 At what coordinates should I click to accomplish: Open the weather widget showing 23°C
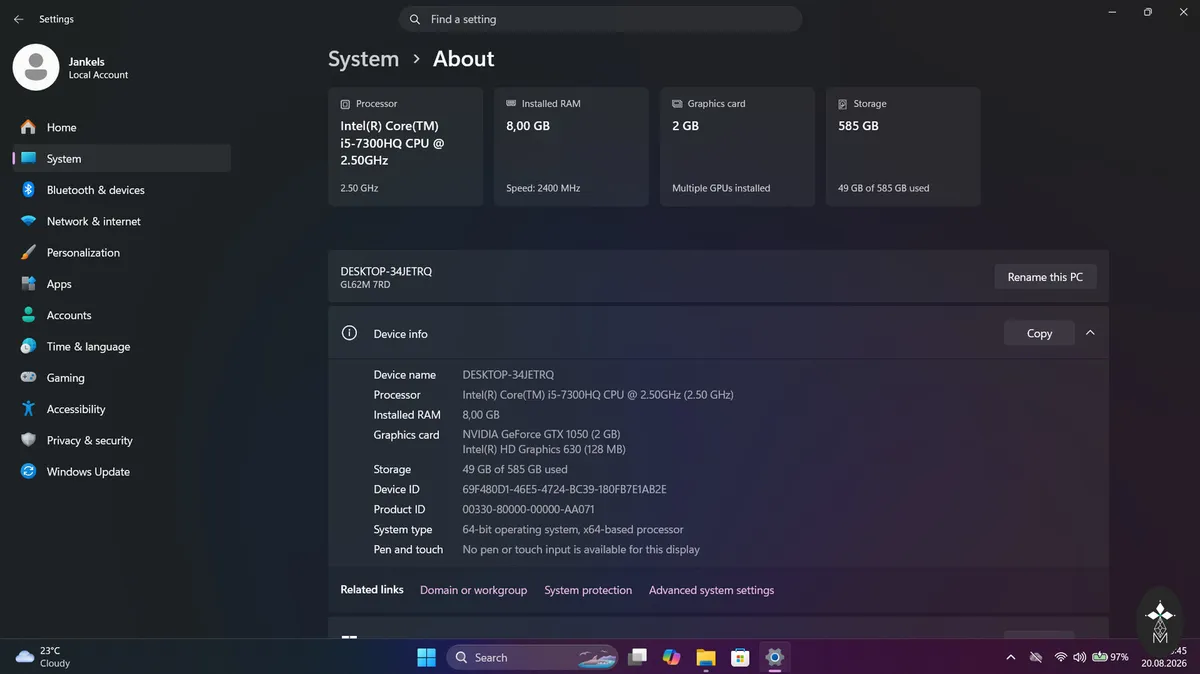pyautogui.click(x=43, y=657)
